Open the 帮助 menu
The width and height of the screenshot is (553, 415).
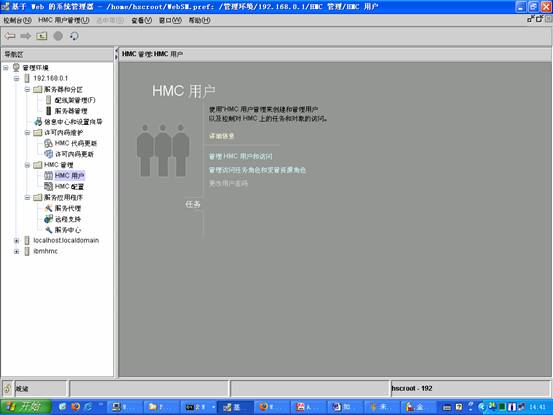point(199,20)
